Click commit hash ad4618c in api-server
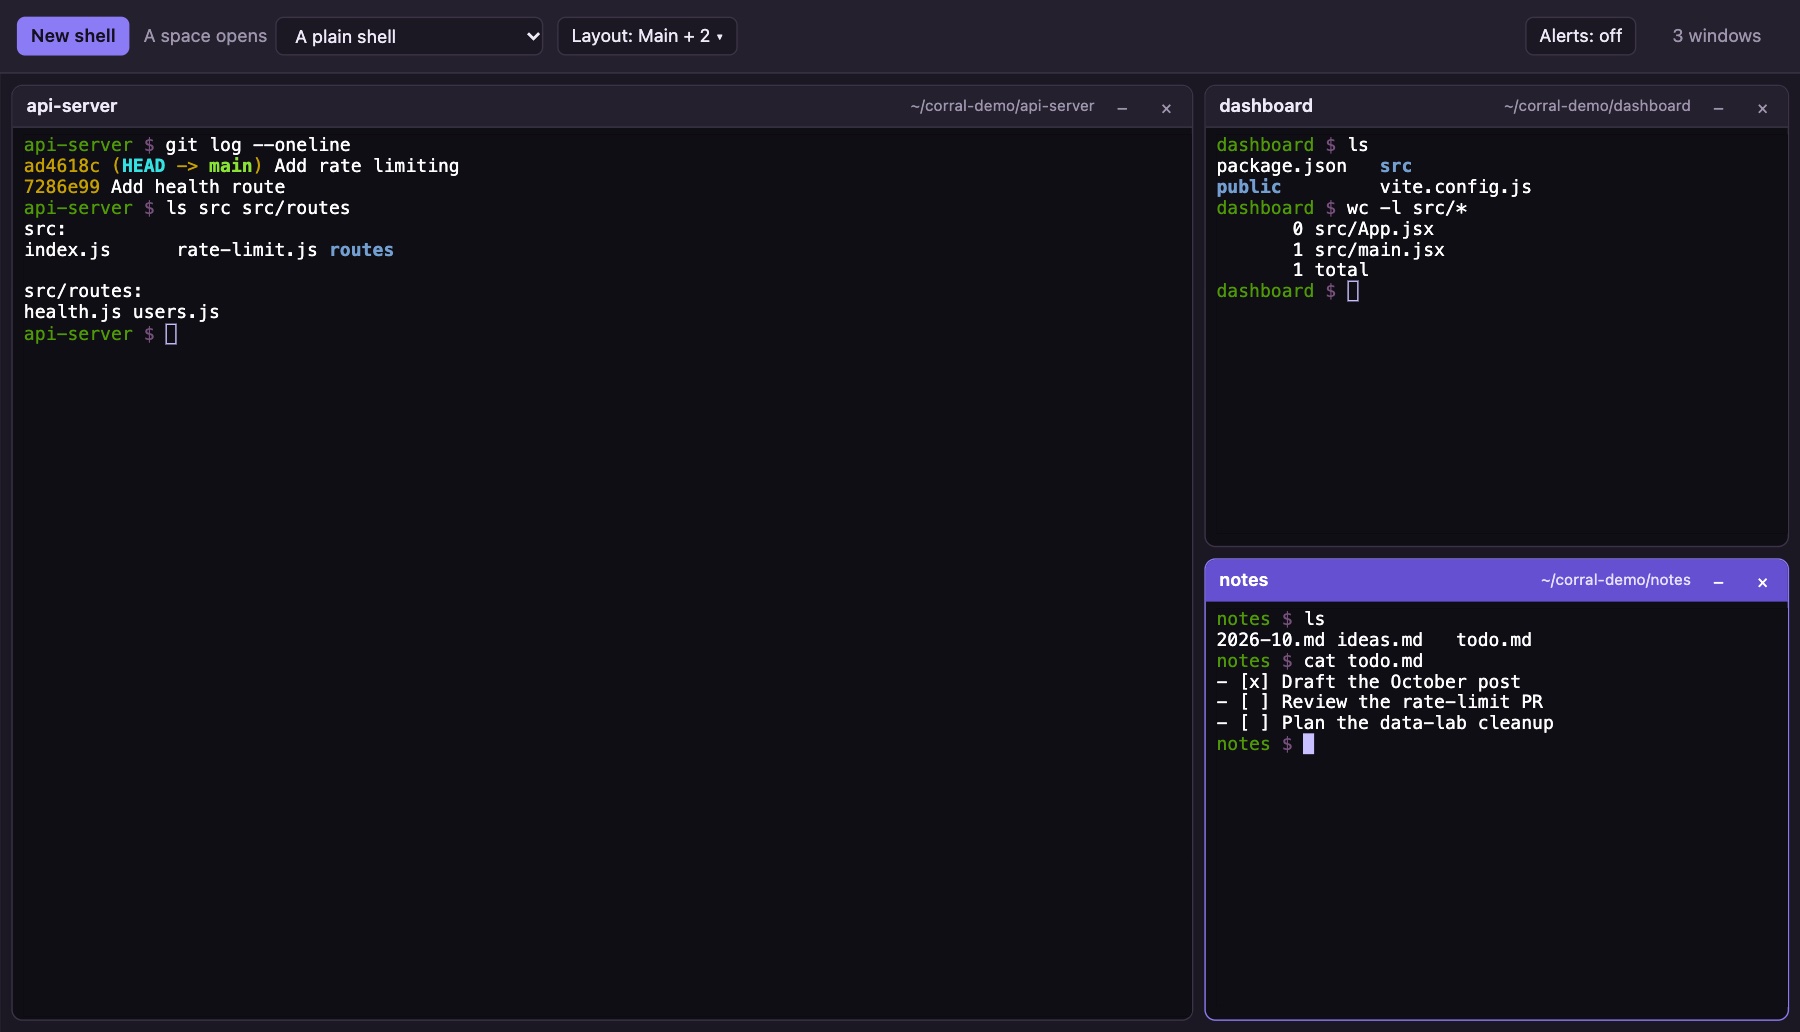Image resolution: width=1800 pixels, height=1032 pixels. 62,166
